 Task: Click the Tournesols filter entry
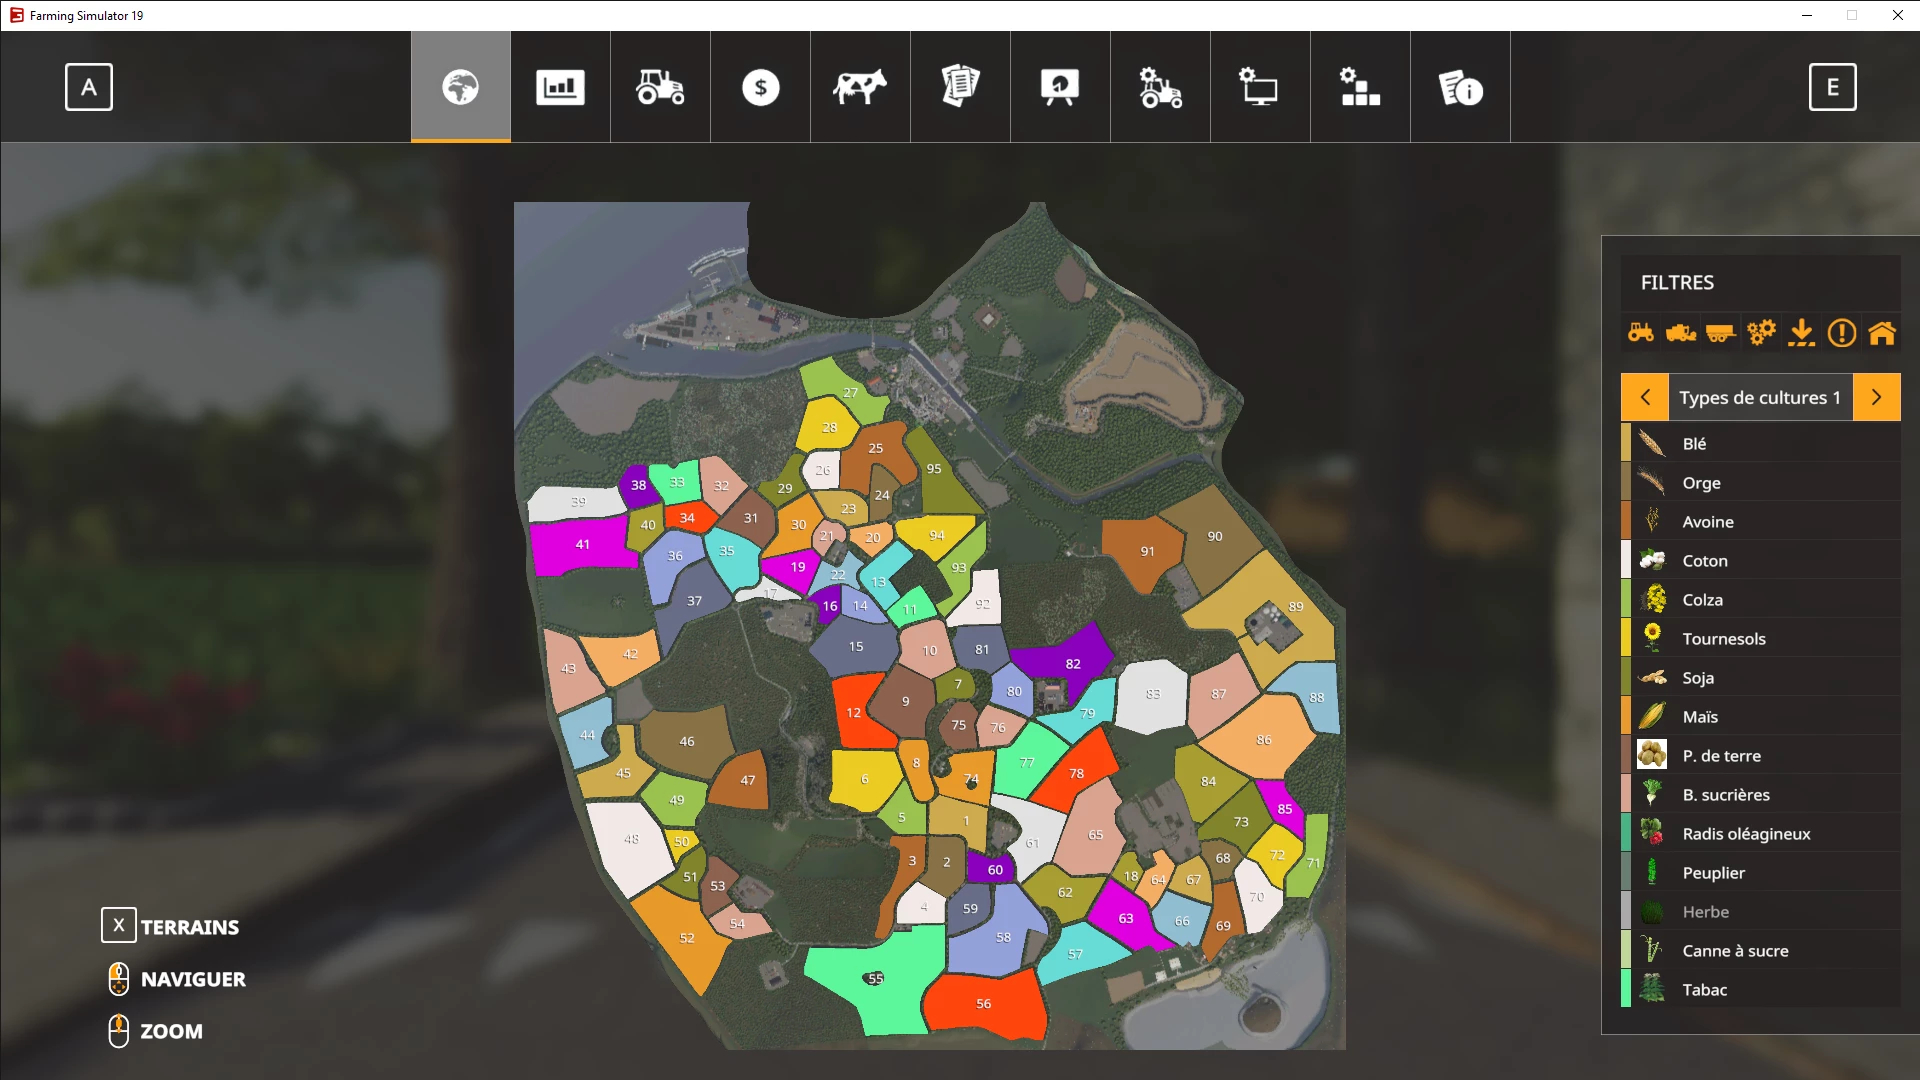tap(1723, 638)
